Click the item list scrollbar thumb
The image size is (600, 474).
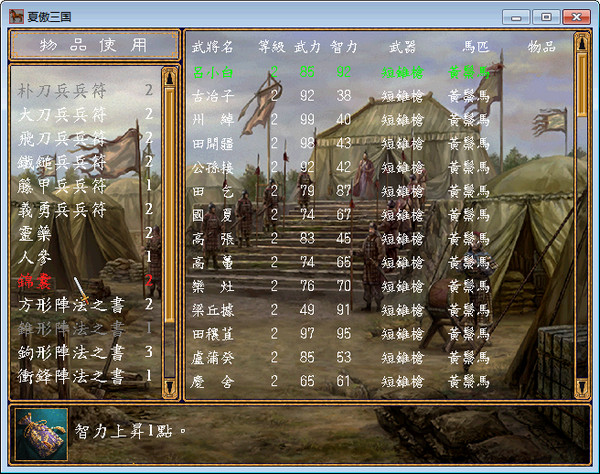[x=170, y=205]
